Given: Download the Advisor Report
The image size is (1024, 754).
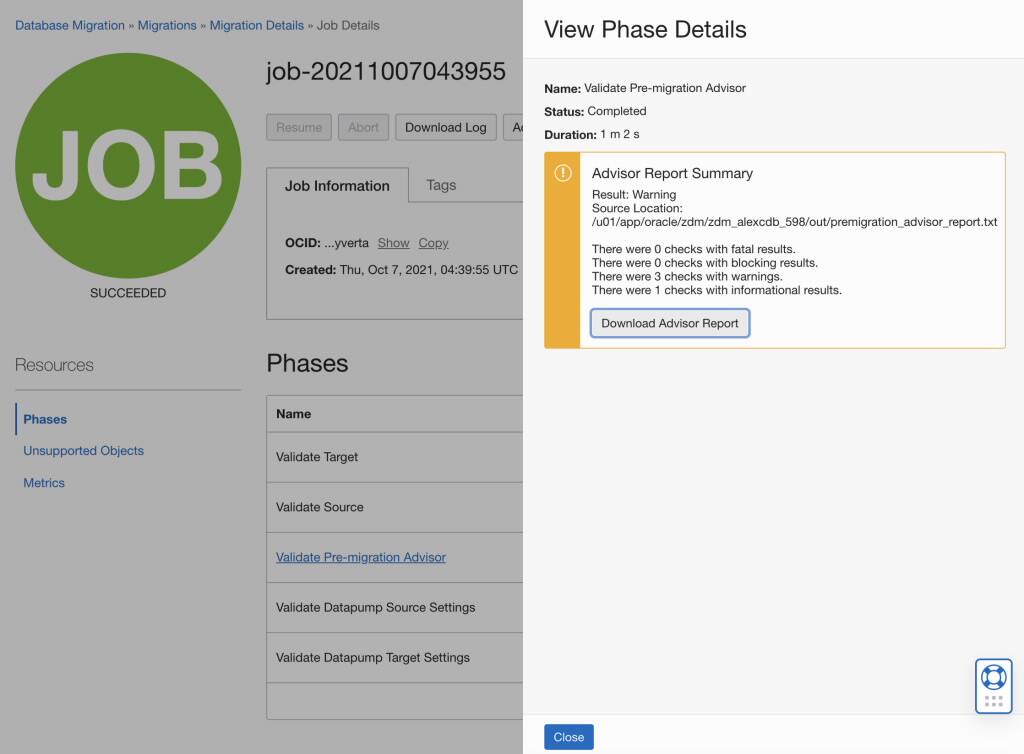Looking at the screenshot, I should [x=670, y=323].
